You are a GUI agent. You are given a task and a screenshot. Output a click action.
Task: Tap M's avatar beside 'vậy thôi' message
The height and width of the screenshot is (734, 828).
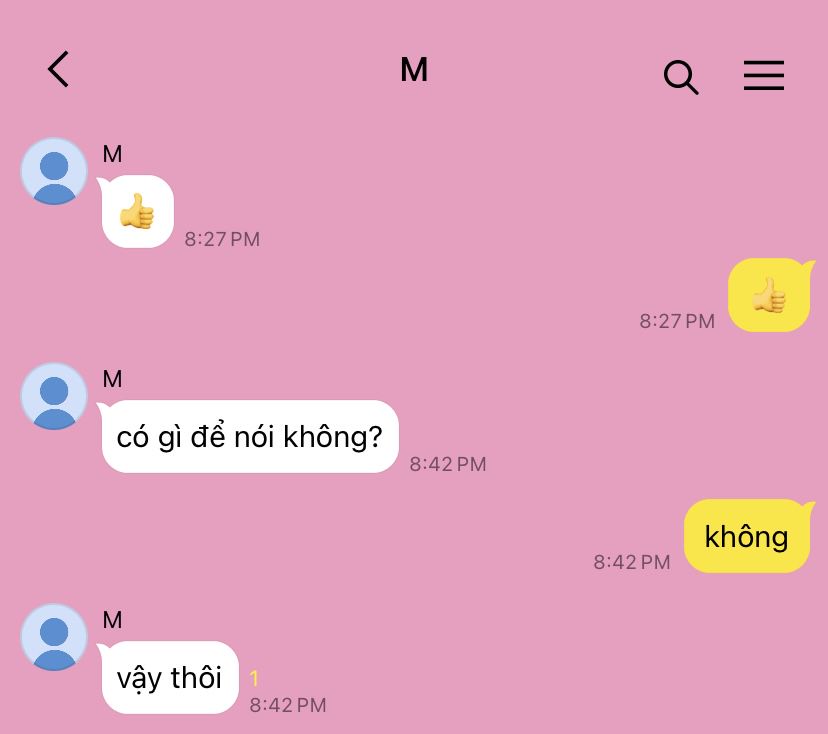(54, 637)
